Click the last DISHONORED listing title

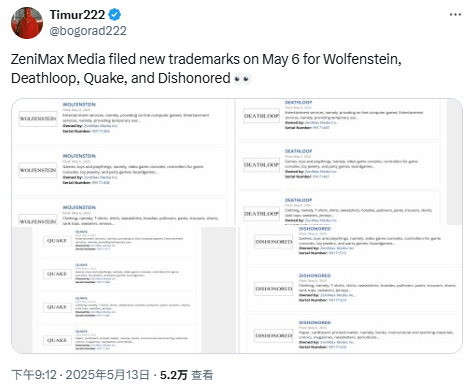point(315,323)
